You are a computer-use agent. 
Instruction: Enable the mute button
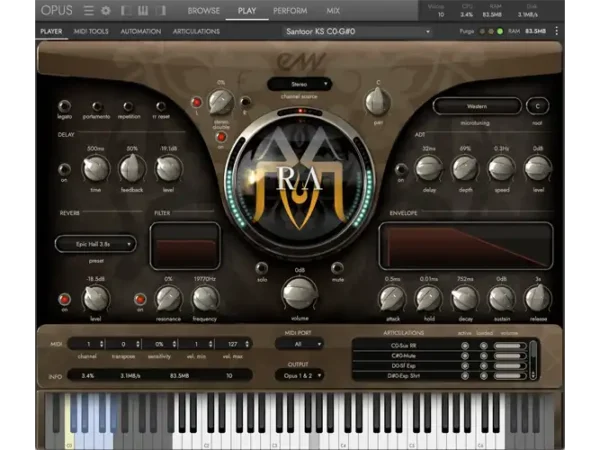(x=337, y=268)
